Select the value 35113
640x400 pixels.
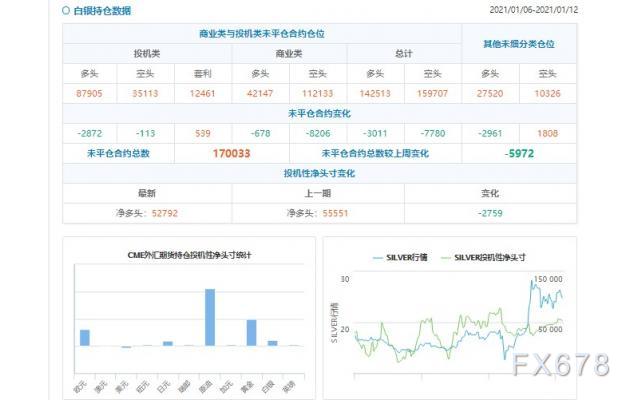145,93
